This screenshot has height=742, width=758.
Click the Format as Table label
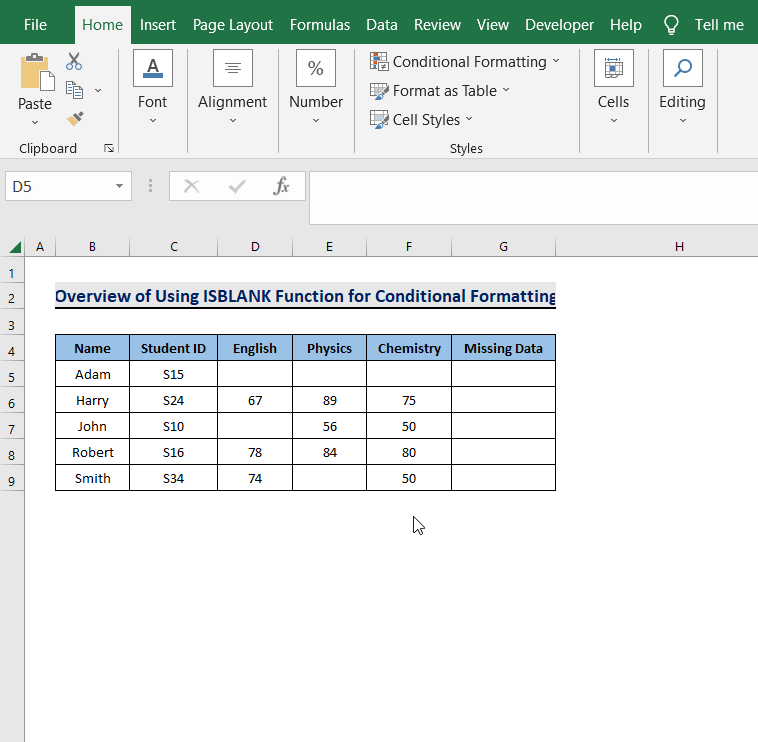[445, 91]
